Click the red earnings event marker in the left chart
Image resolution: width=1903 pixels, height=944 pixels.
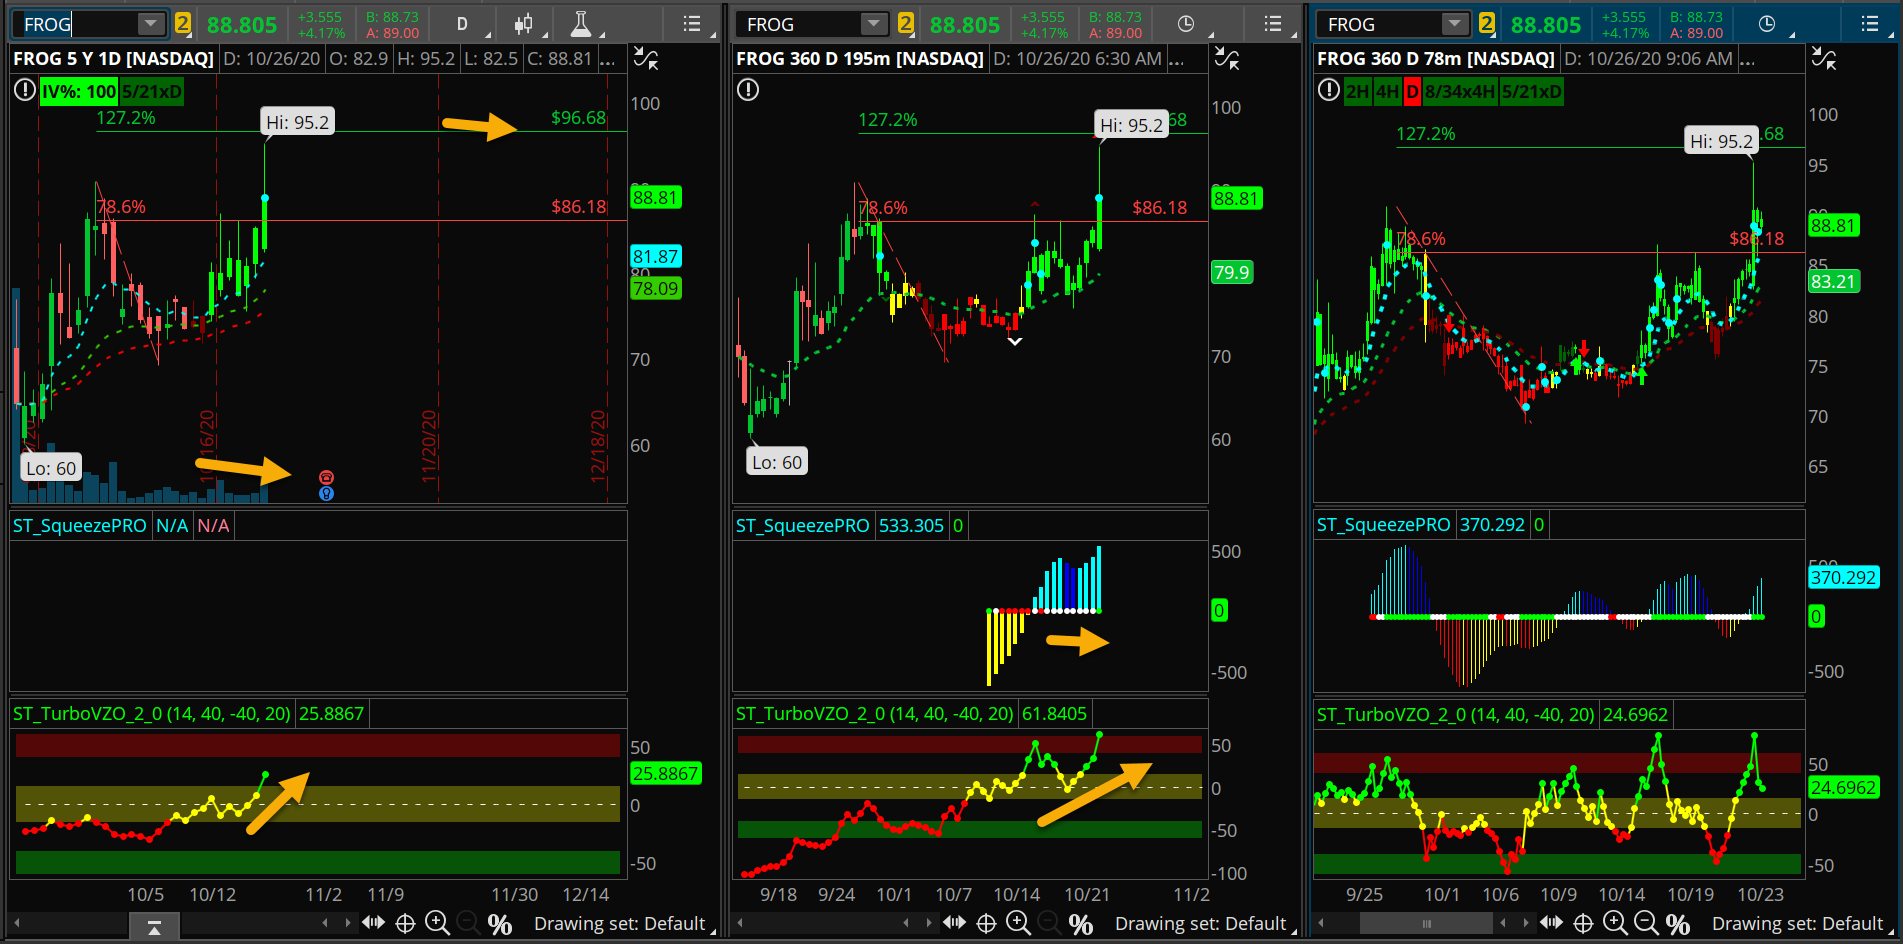tap(326, 478)
